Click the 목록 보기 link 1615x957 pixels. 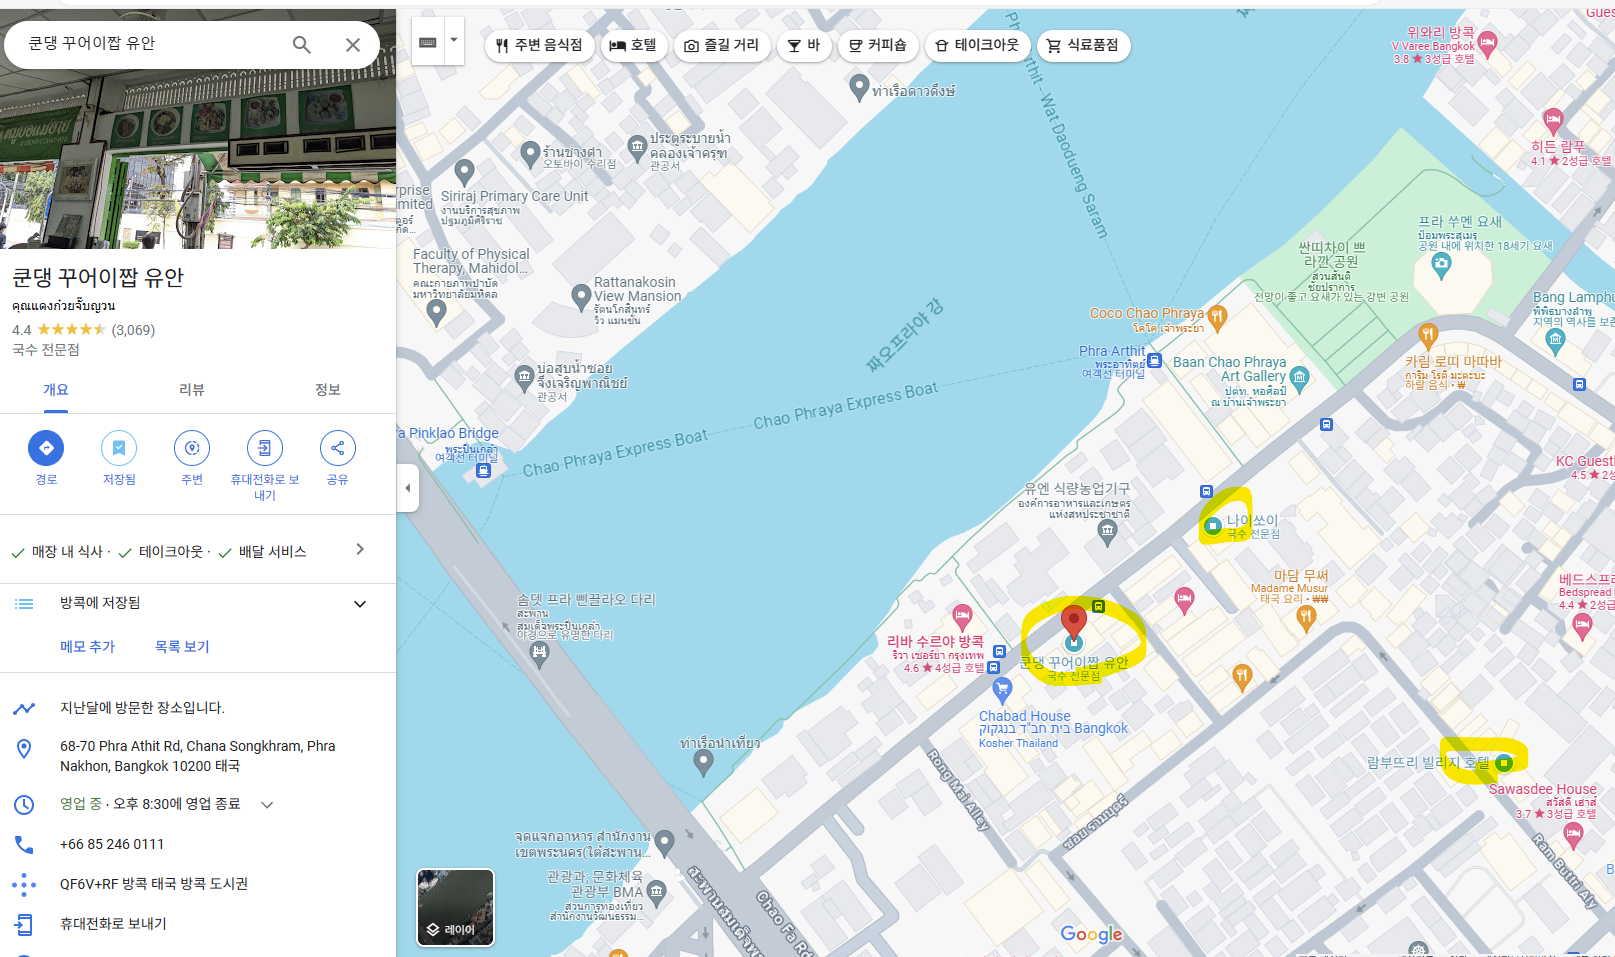[x=182, y=647]
